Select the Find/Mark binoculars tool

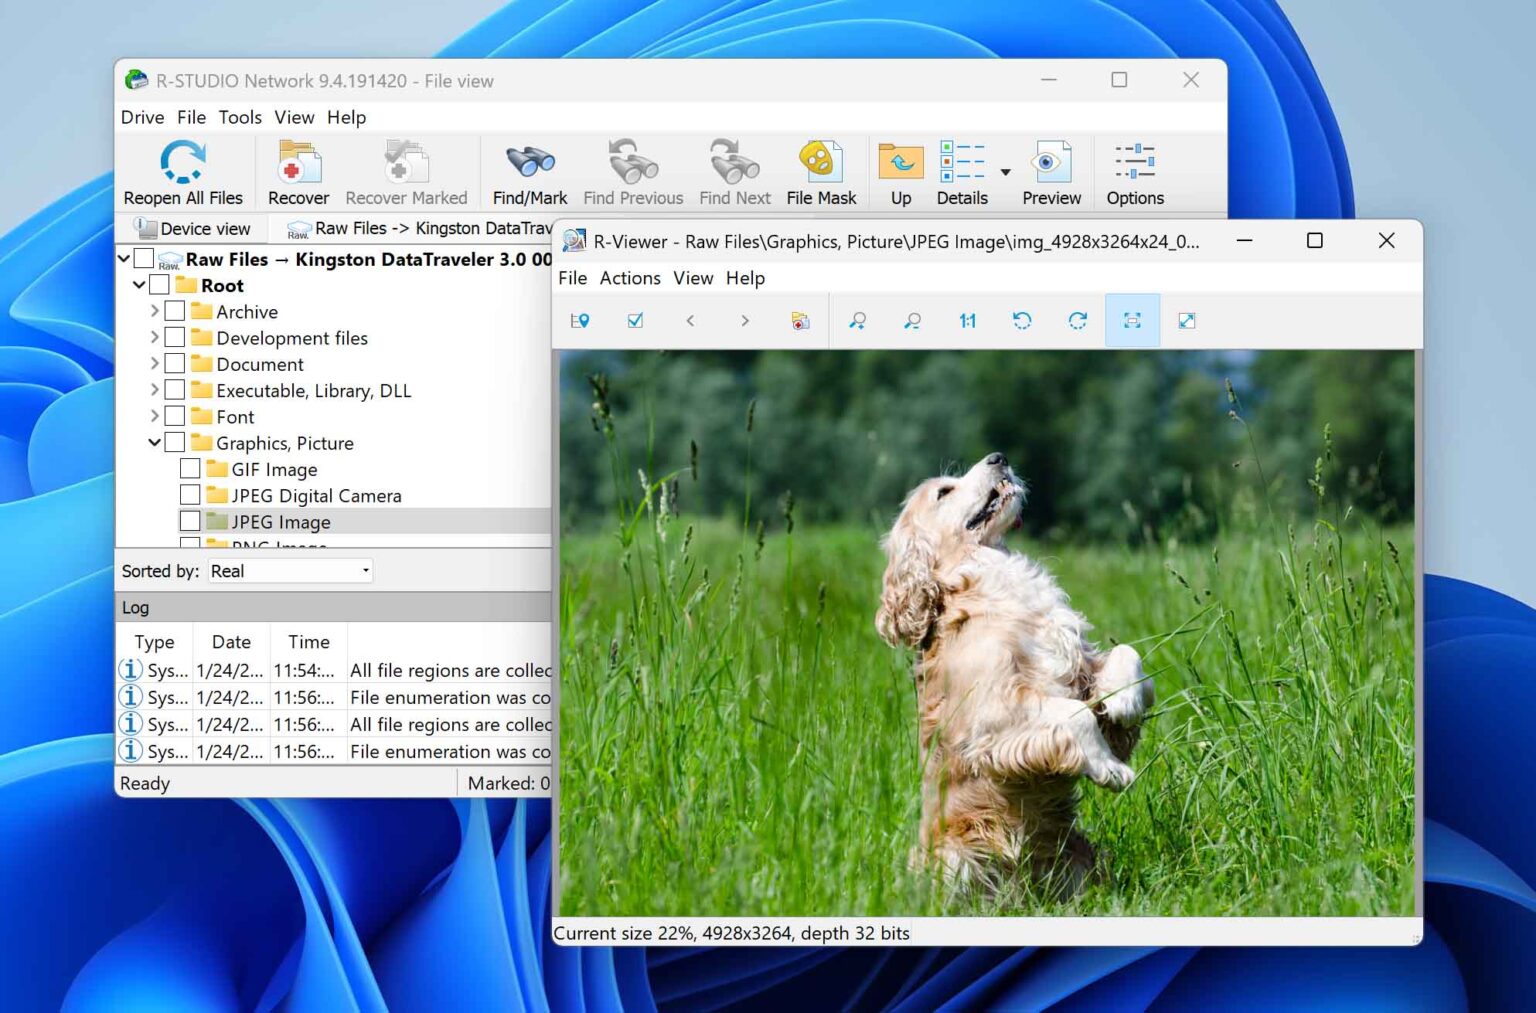click(528, 165)
